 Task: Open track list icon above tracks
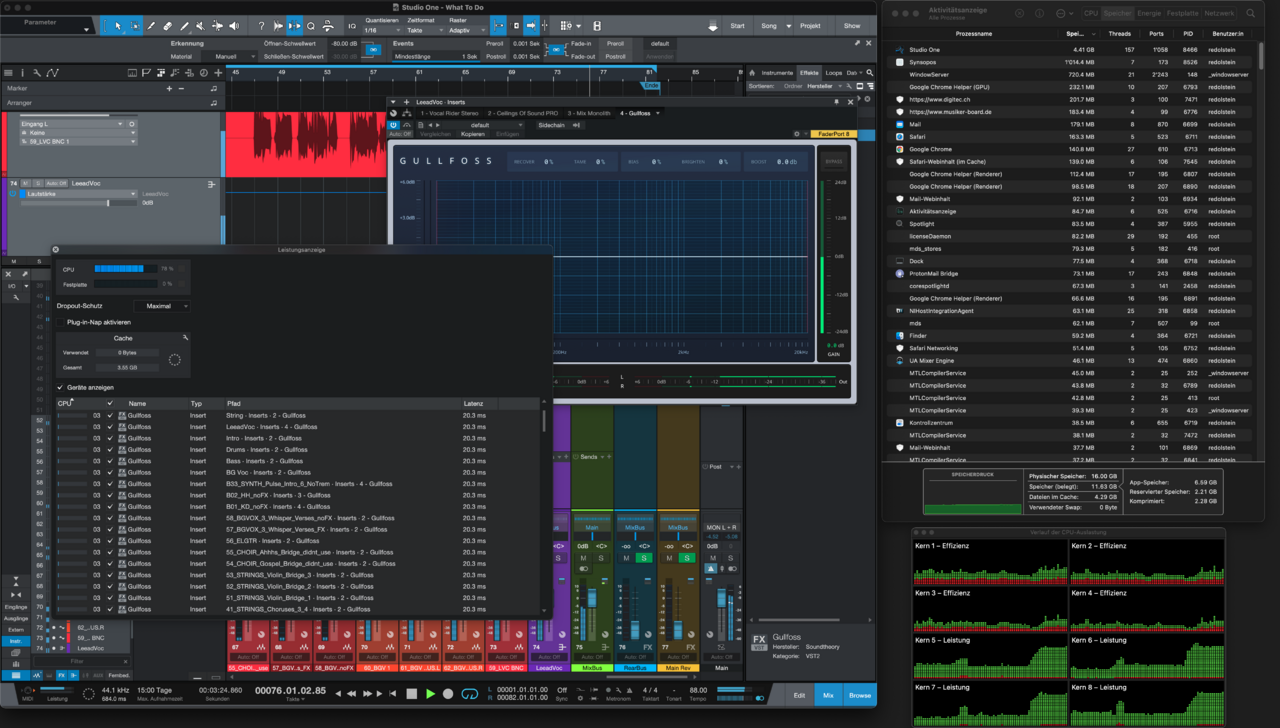click(x=8, y=73)
